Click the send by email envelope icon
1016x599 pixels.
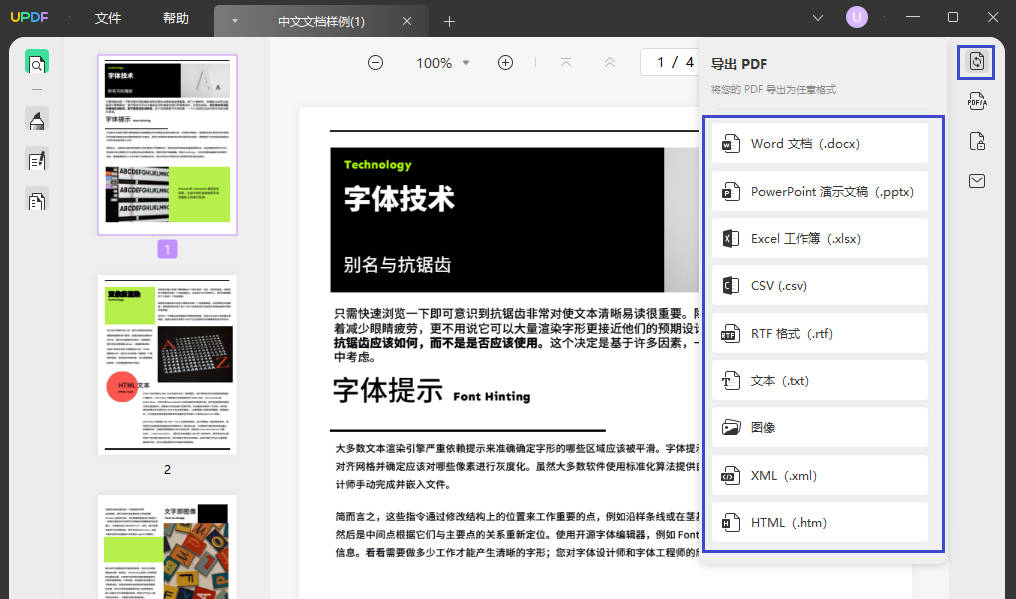(976, 181)
